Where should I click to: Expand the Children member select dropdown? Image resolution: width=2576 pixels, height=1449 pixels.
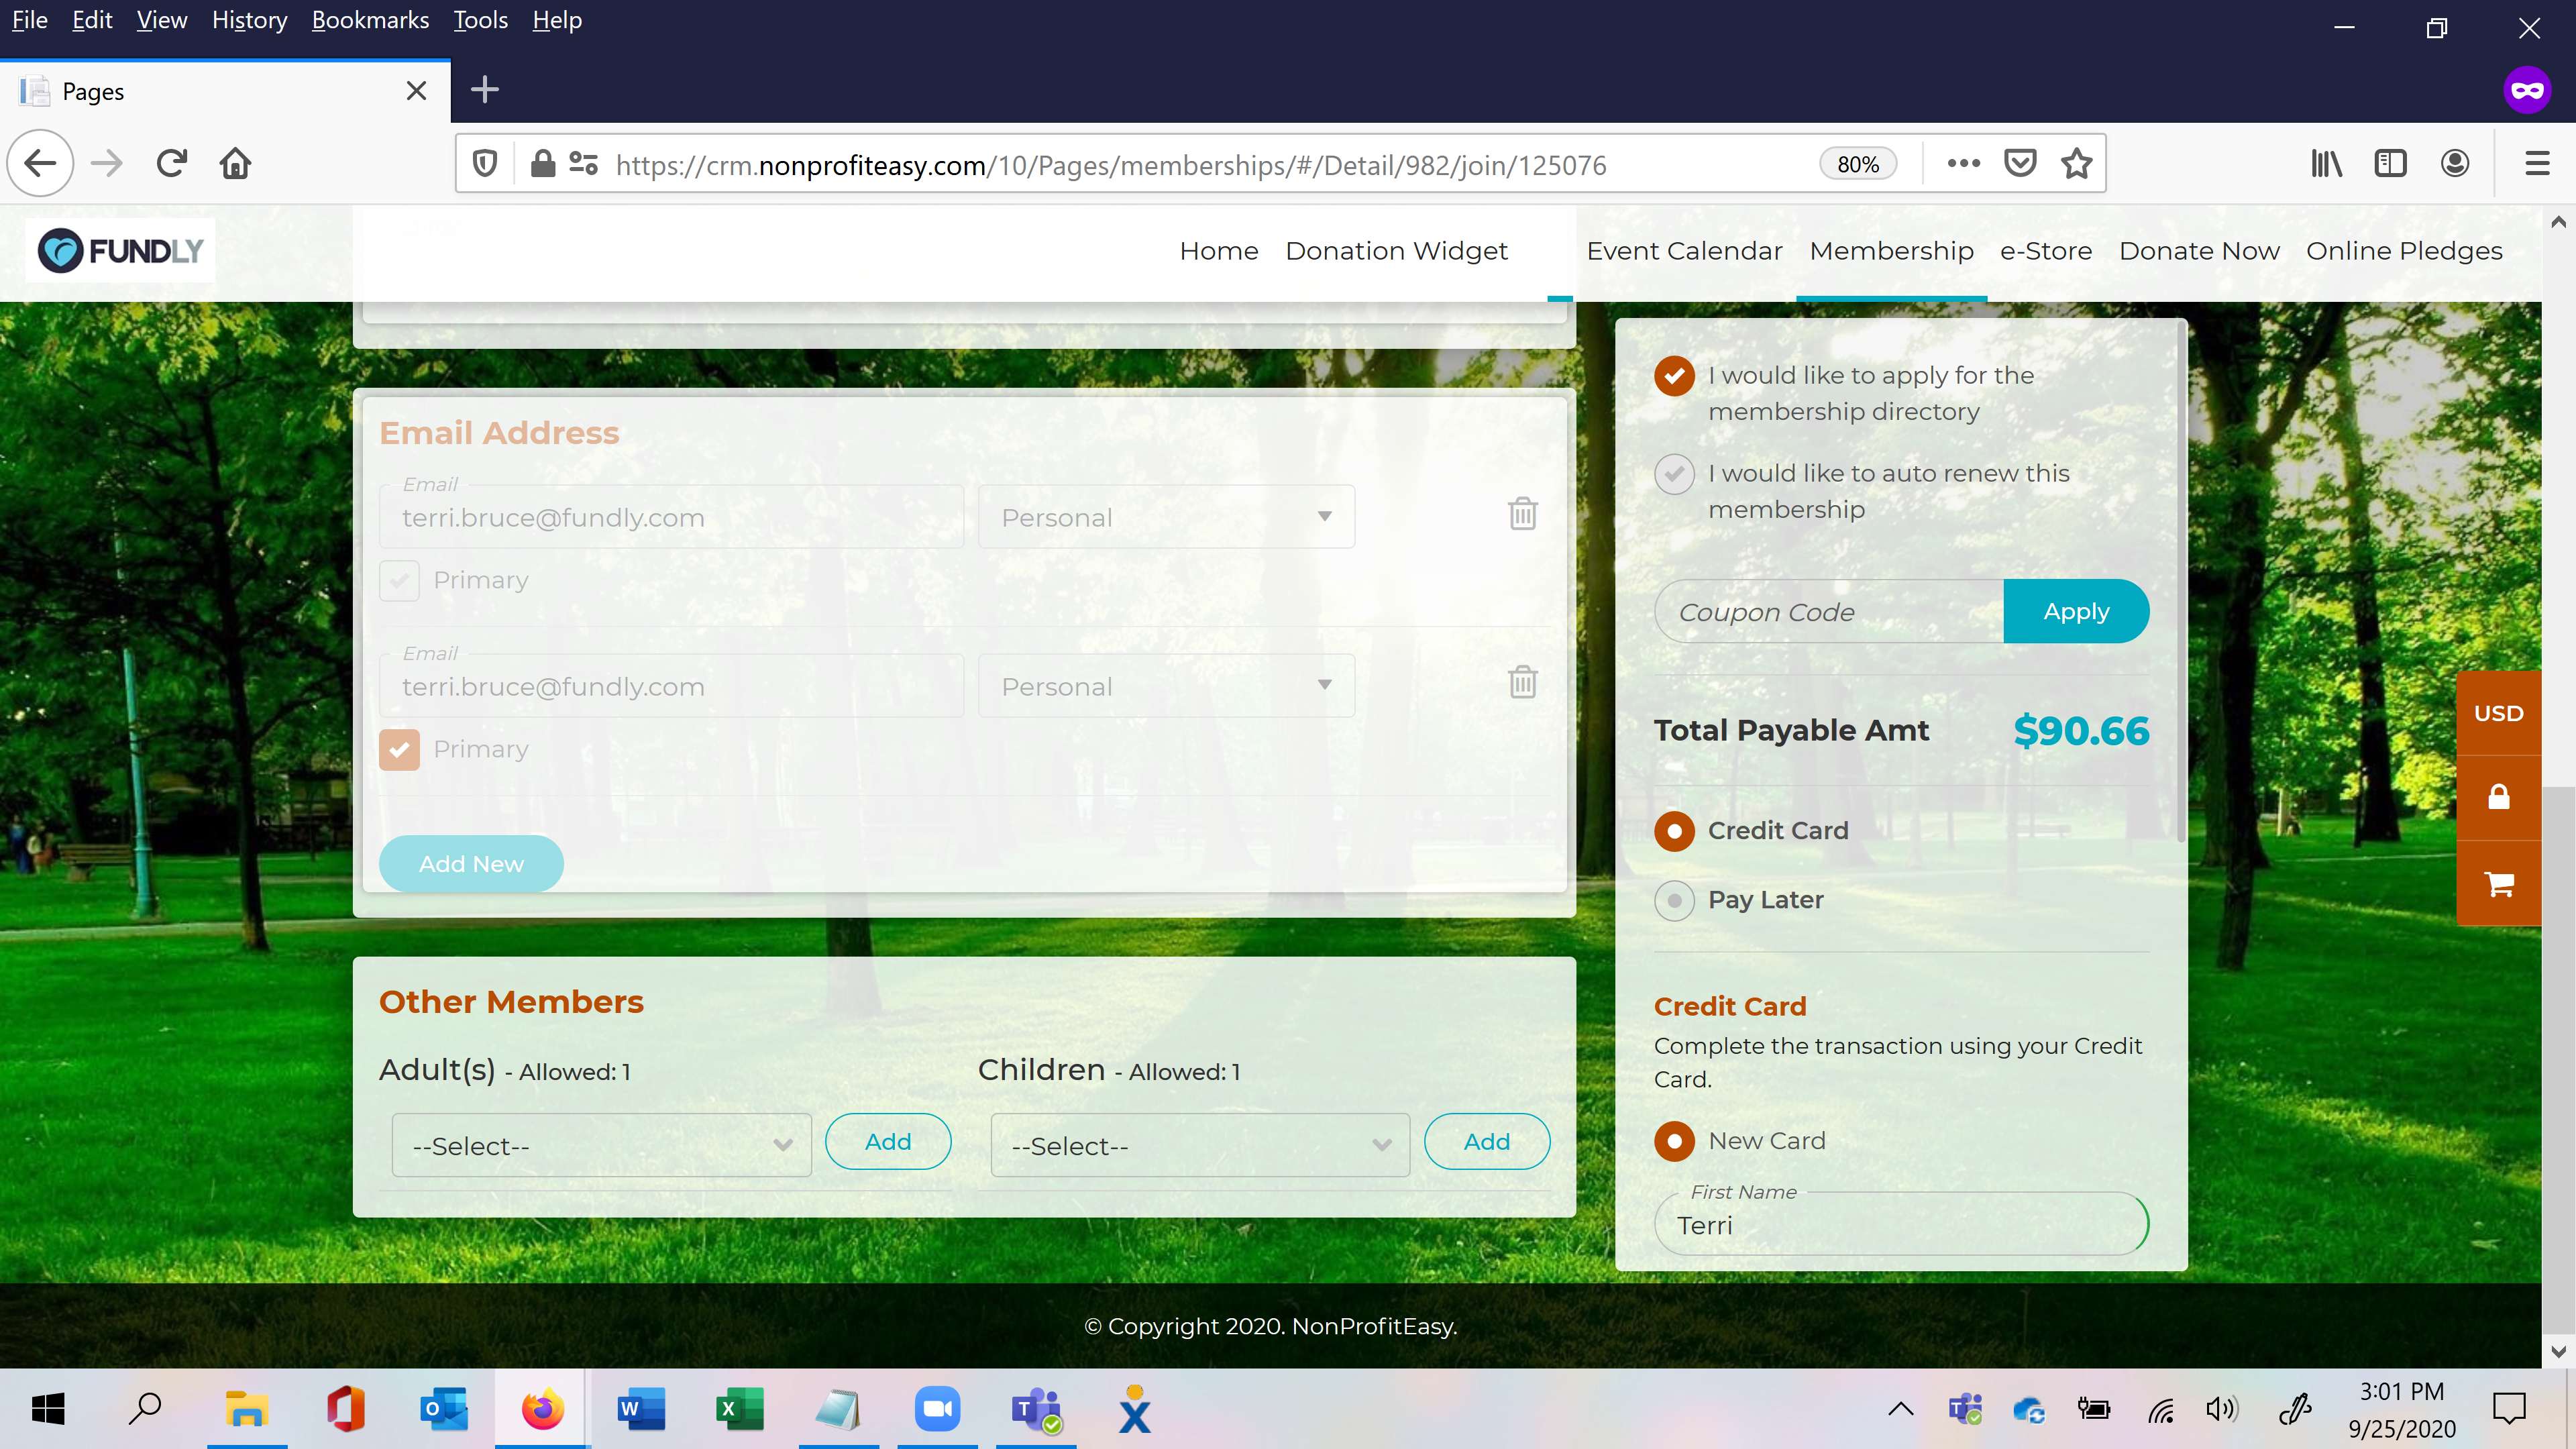[x=1200, y=1145]
